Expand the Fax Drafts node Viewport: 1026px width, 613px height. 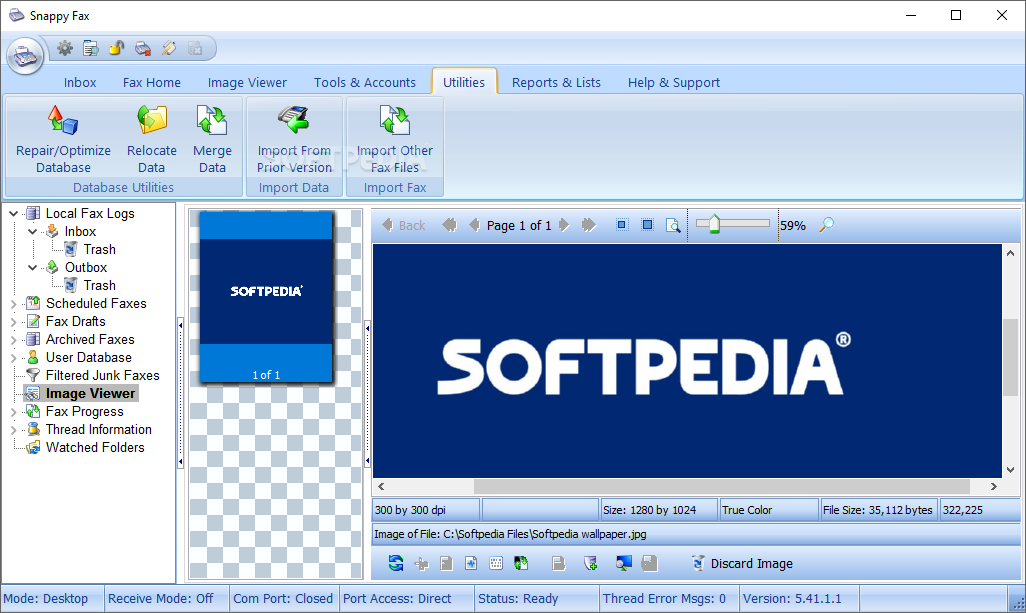click(x=13, y=322)
